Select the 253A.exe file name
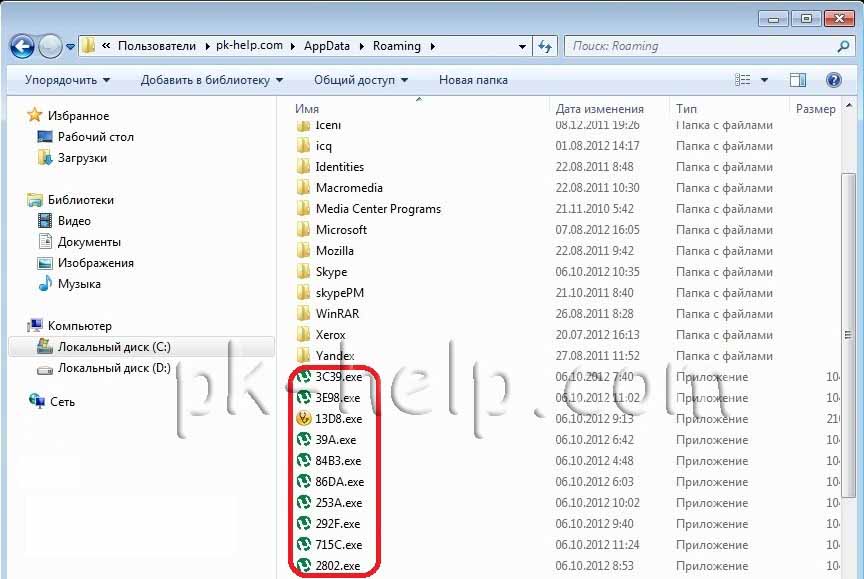The height and width of the screenshot is (579, 864). pos(339,503)
